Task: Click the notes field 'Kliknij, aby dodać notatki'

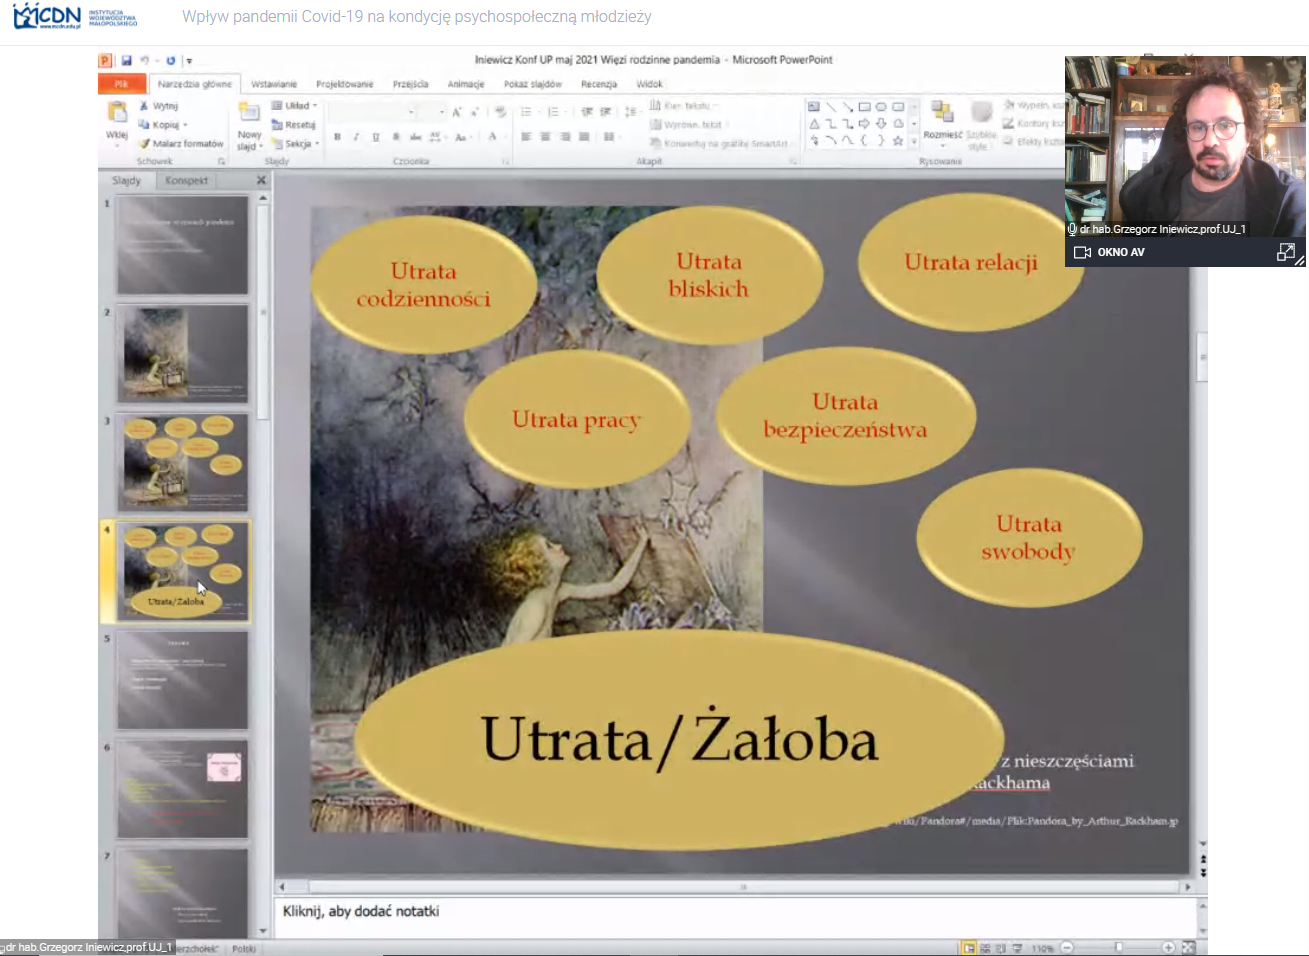Action: point(736,916)
